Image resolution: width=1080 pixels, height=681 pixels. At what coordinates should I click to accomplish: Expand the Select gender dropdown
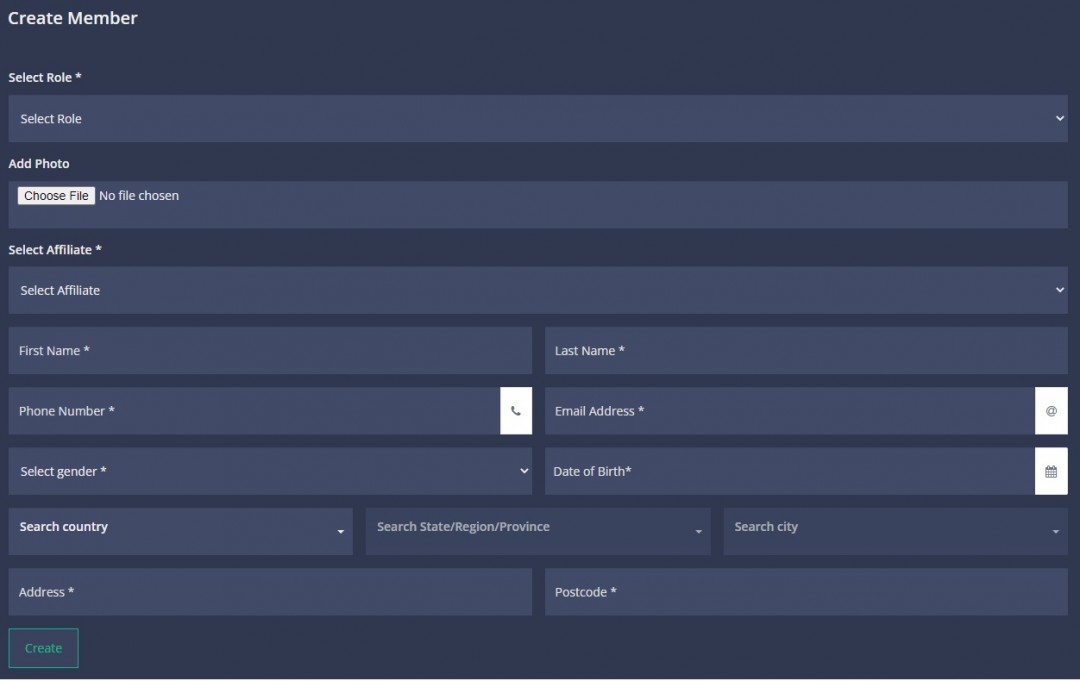[270, 472]
